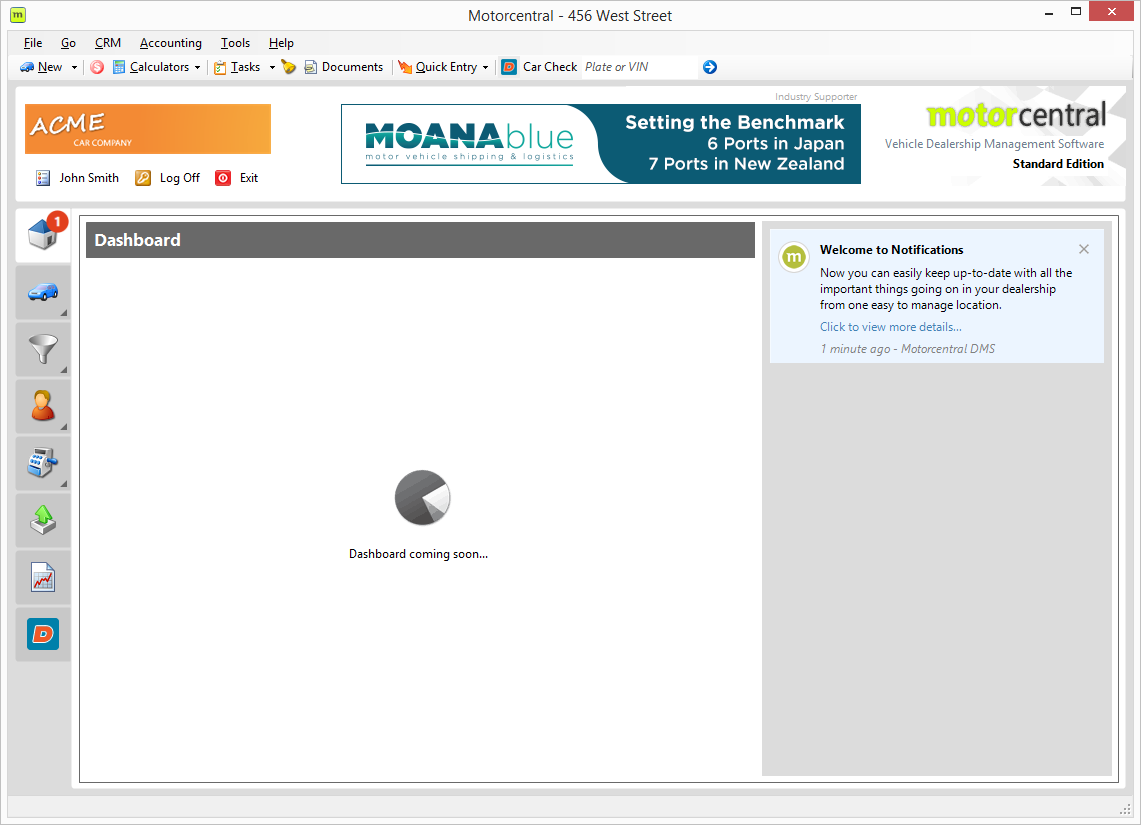The height and width of the screenshot is (825, 1141).
Task: Click 'Vehicle Dealership Management Software' tagline
Action: (x=994, y=144)
